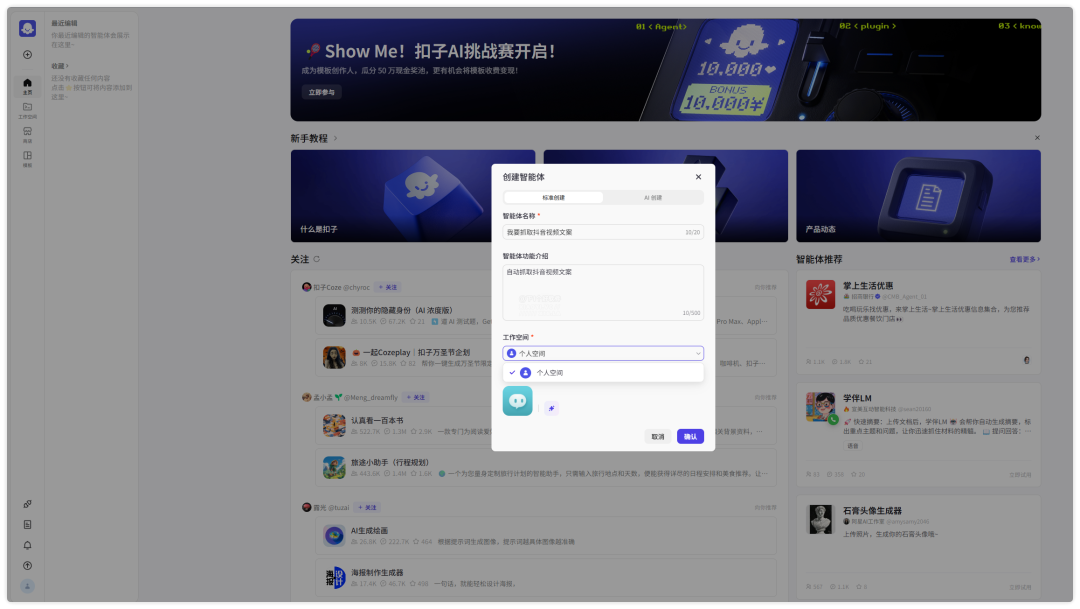Open the documentation icon in bottom sidebar
This screenshot has width=1080, height=609.
pyautogui.click(x=28, y=524)
